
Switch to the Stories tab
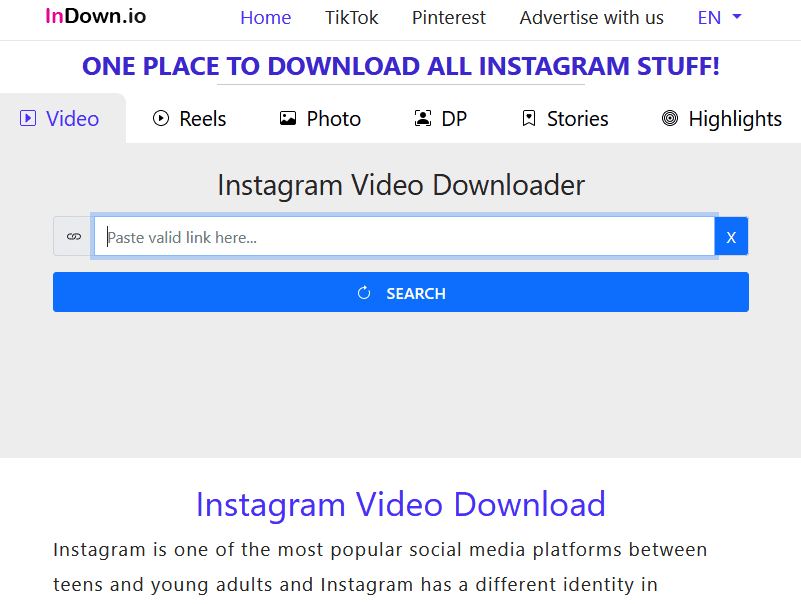coord(565,119)
